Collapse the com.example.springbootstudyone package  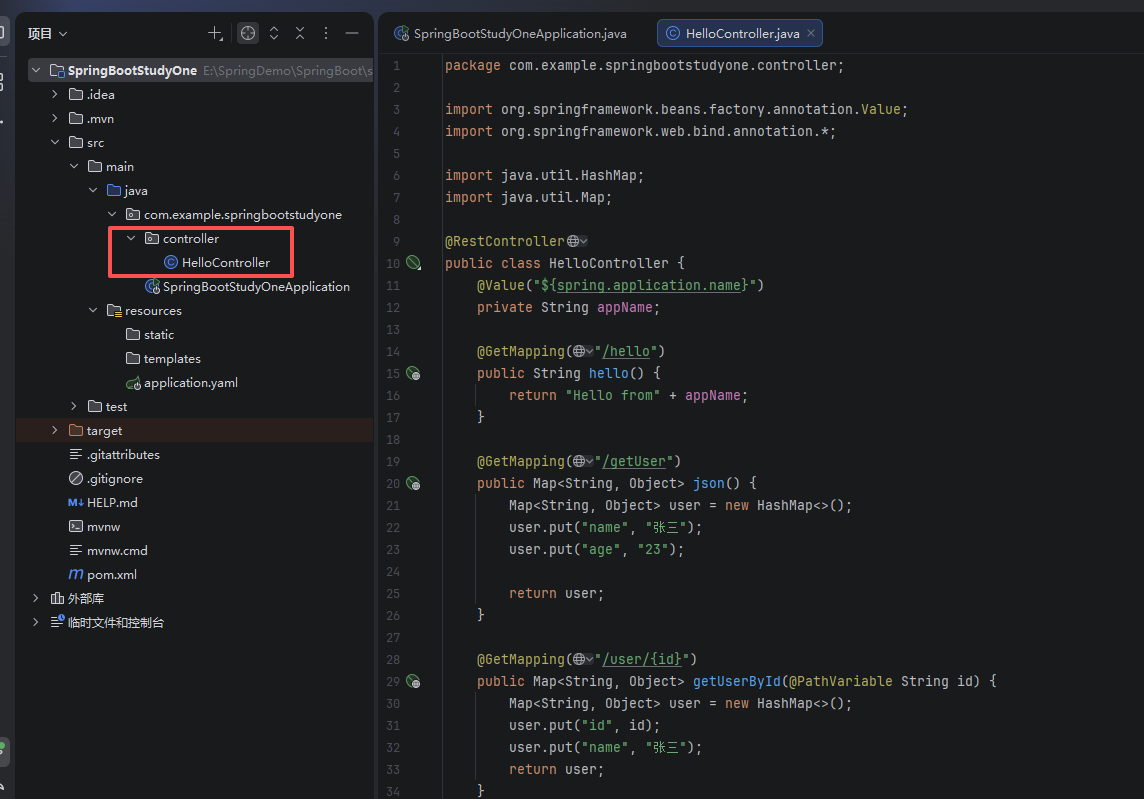(x=112, y=215)
